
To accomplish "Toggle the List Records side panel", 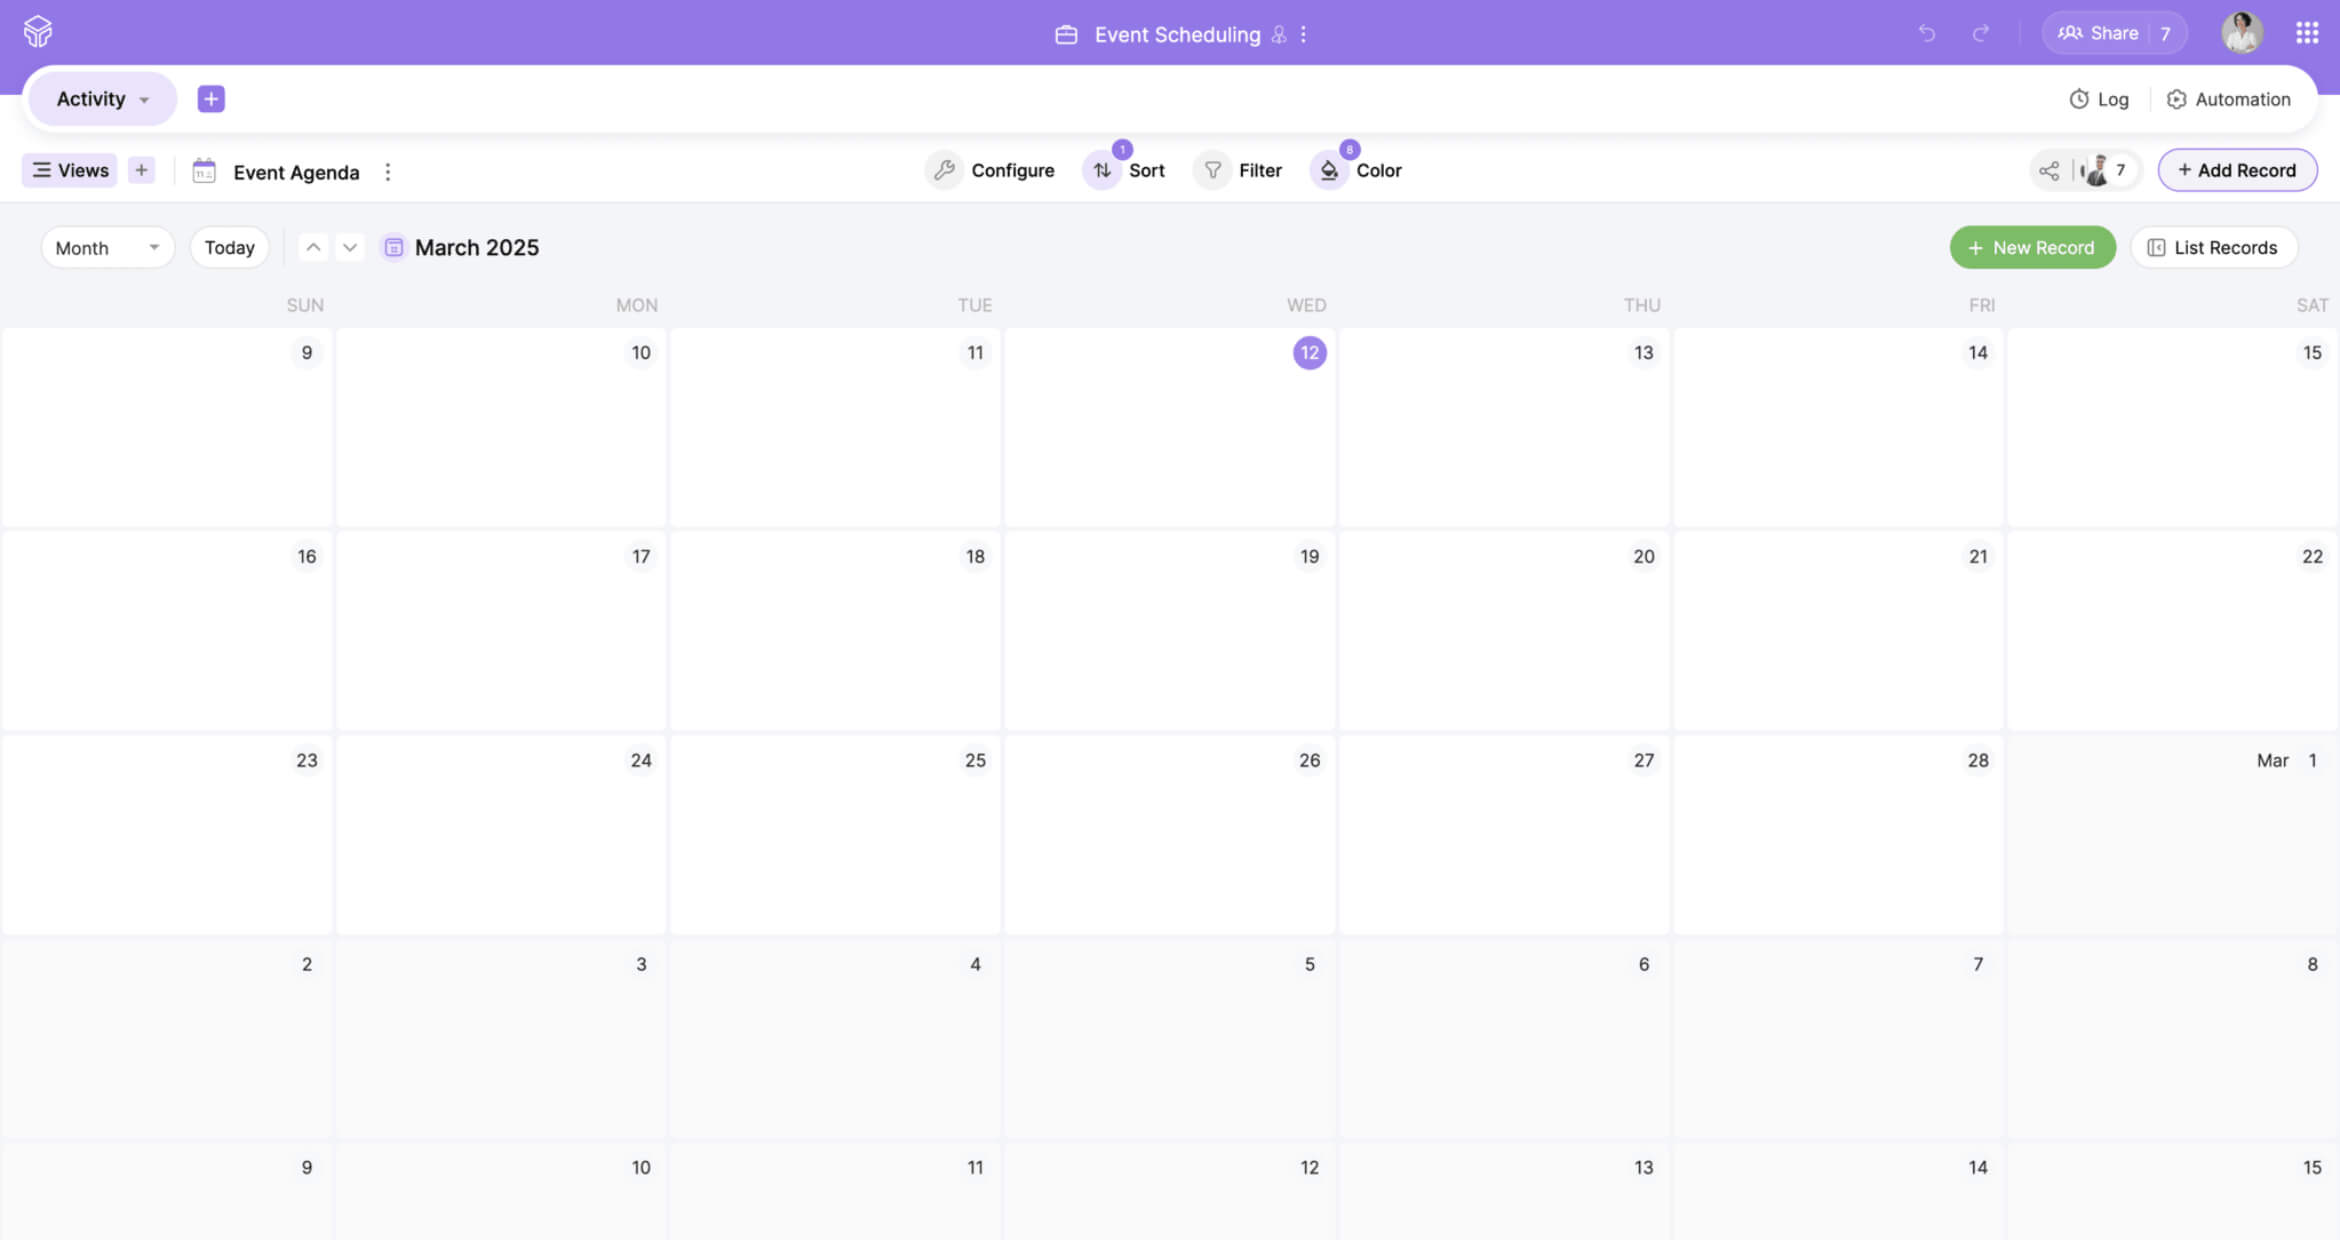I will pos(2213,248).
